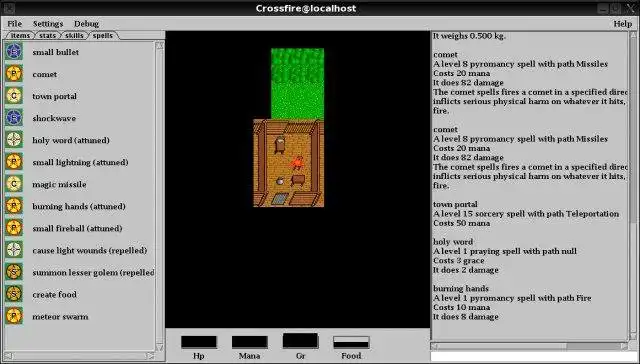Click spell list scroll-up arrow

pos(160,45)
